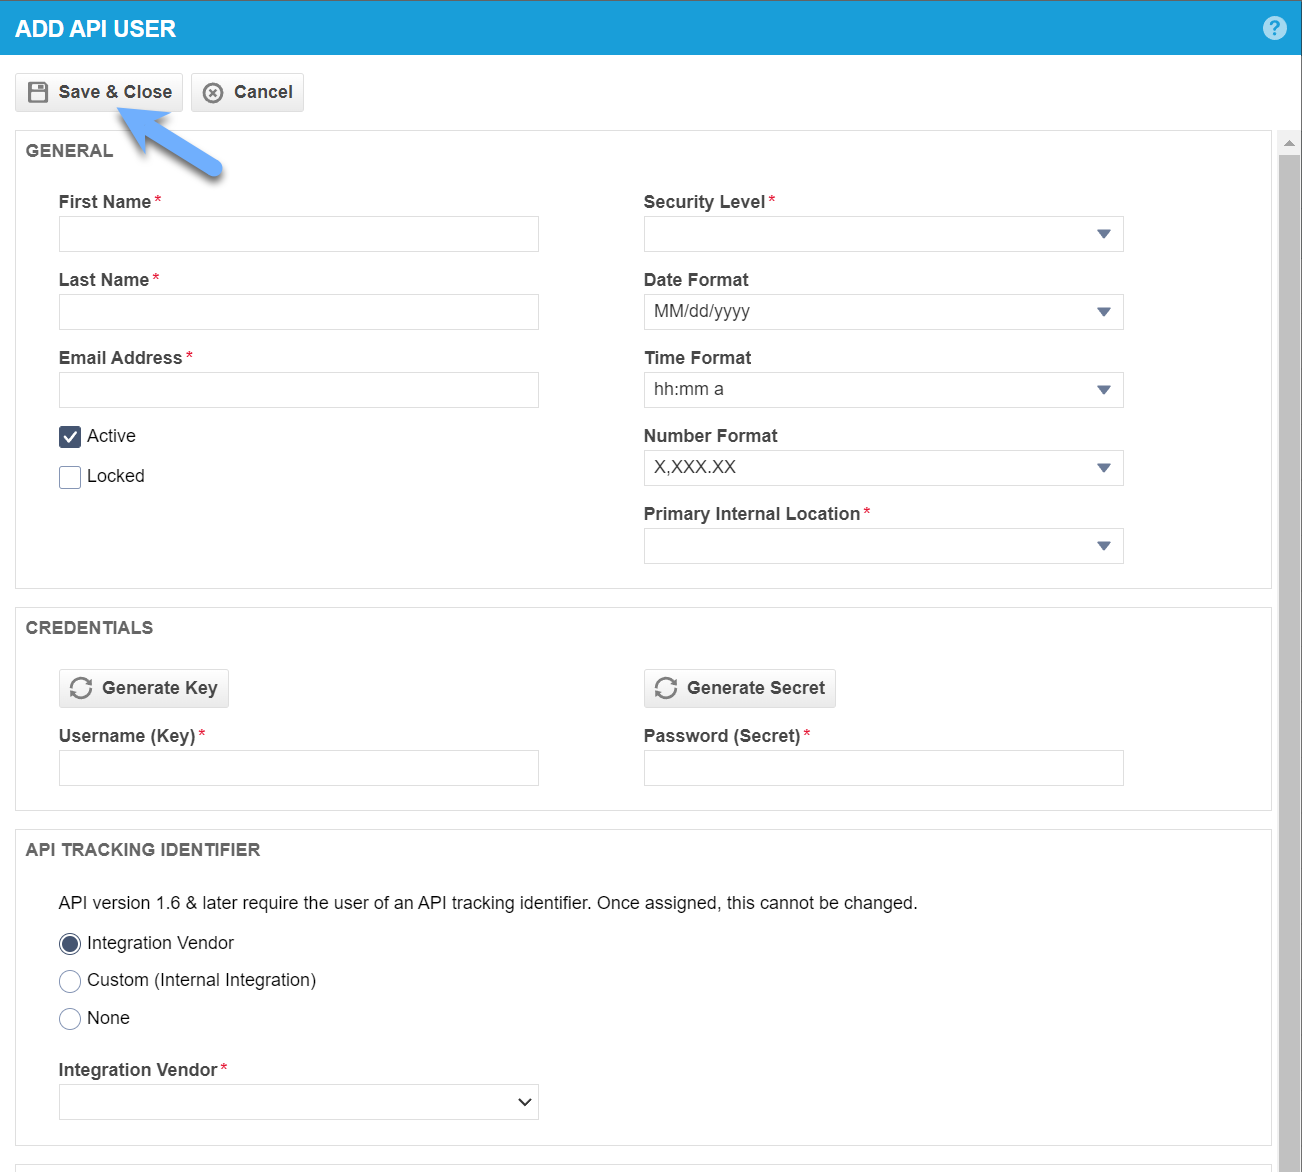The height and width of the screenshot is (1172, 1302).
Task: Open the Date Format dropdown
Action: click(1103, 311)
